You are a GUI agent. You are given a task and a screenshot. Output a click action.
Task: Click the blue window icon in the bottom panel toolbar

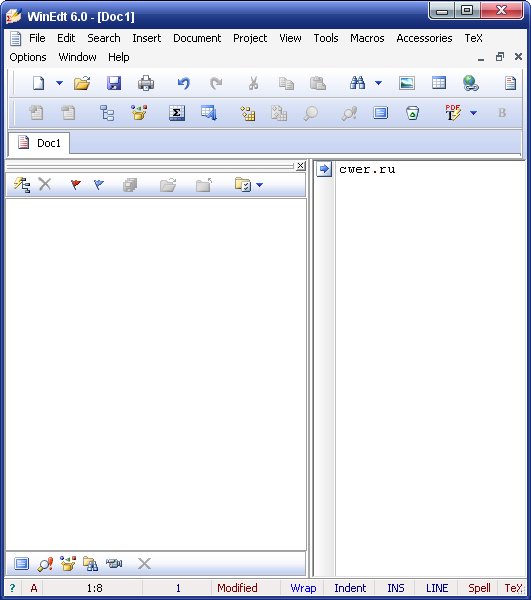(21, 563)
